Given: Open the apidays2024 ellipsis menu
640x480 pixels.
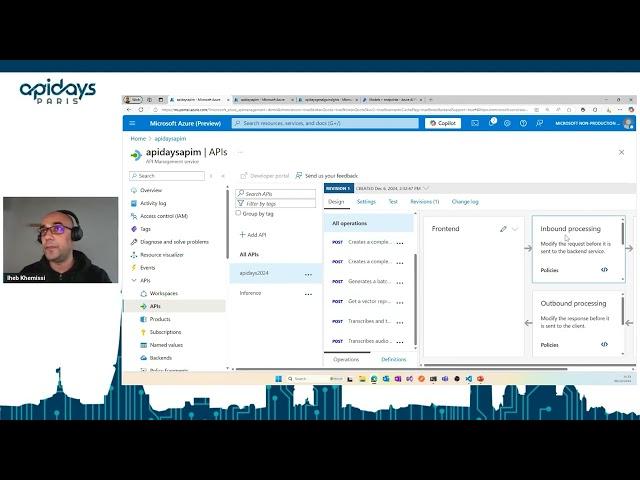Looking at the screenshot, I should pyautogui.click(x=309, y=275).
